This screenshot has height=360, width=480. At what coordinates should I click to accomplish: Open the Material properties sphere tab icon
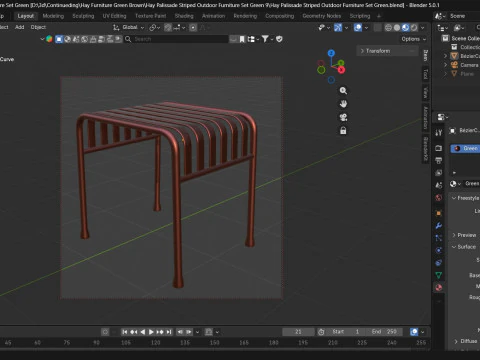tap(439, 287)
